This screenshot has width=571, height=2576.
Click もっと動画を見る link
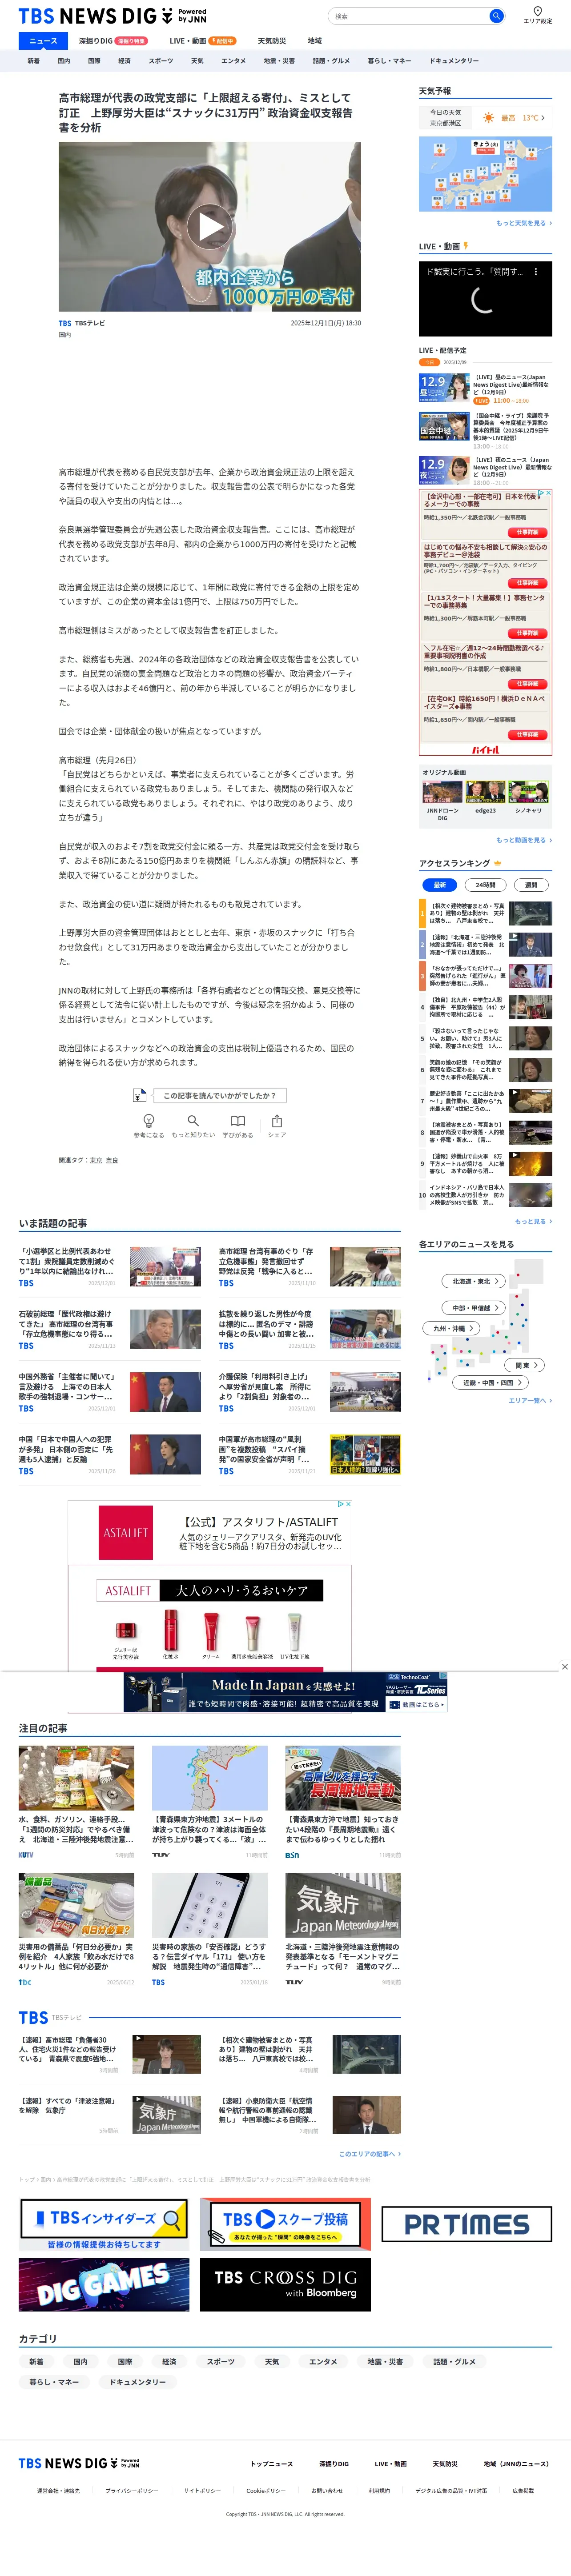(x=524, y=840)
